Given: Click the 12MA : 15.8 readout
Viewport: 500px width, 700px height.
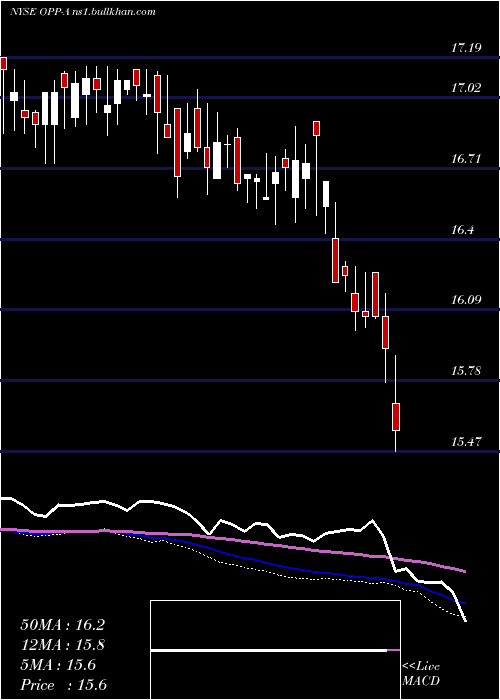Looking at the screenshot, I should [x=62, y=645].
